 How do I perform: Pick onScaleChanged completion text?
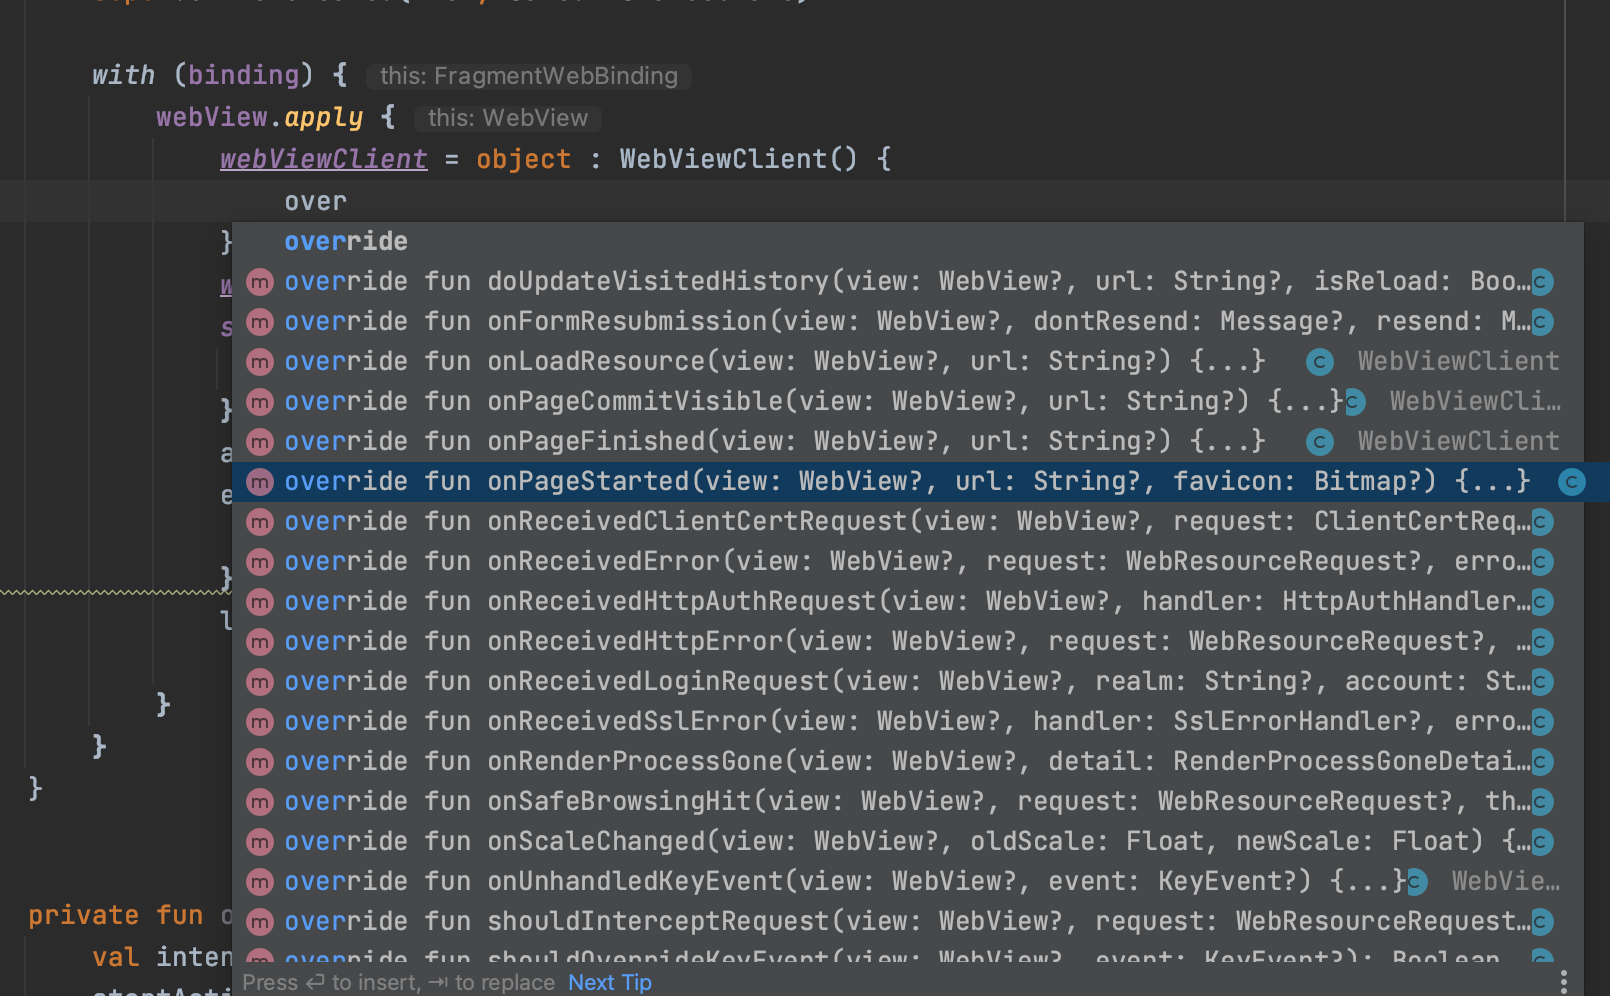point(907,841)
